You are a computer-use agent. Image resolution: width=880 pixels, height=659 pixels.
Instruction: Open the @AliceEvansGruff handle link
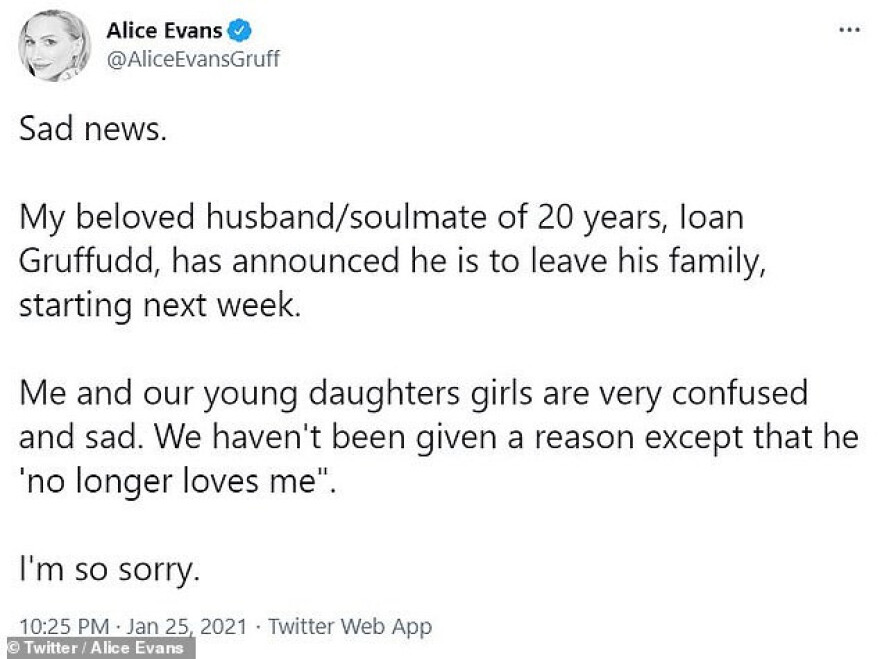click(x=192, y=58)
